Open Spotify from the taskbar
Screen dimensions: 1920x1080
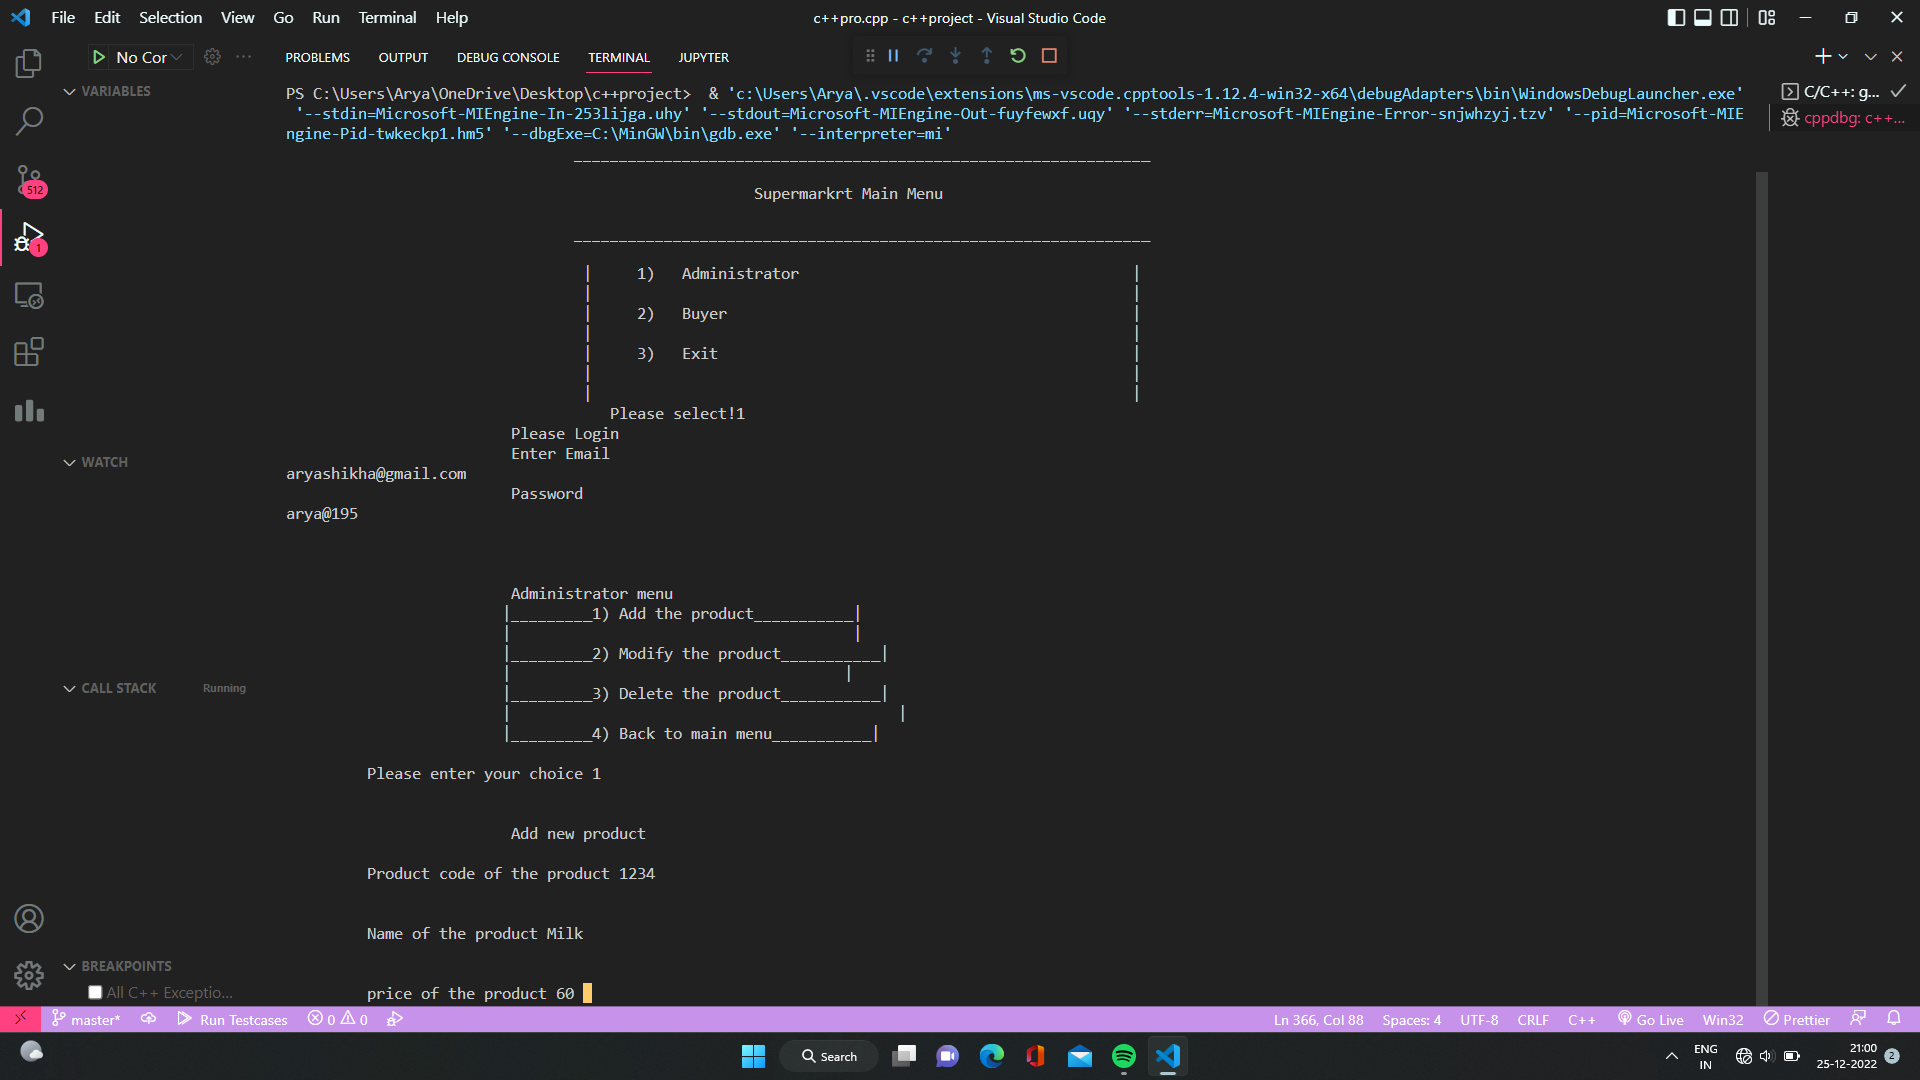pyautogui.click(x=1124, y=1055)
